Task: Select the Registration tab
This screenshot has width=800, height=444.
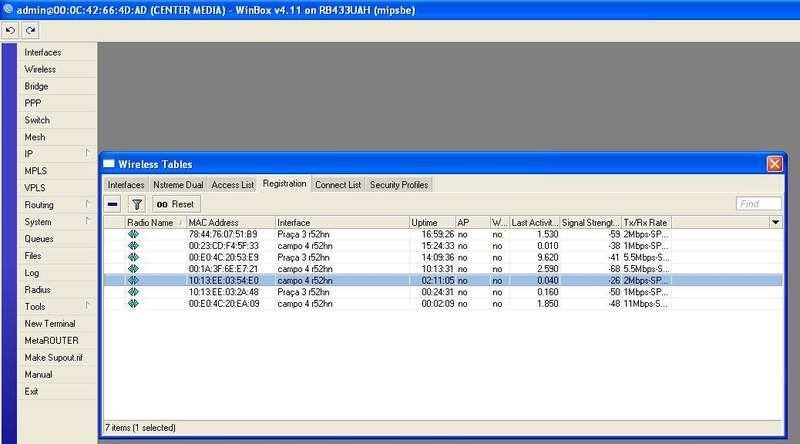Action: tap(285, 184)
